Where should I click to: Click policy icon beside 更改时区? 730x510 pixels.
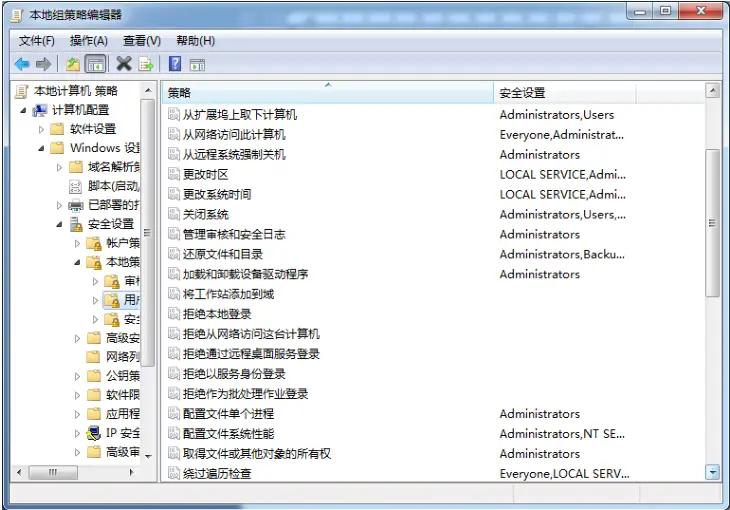pyautogui.click(x=174, y=174)
